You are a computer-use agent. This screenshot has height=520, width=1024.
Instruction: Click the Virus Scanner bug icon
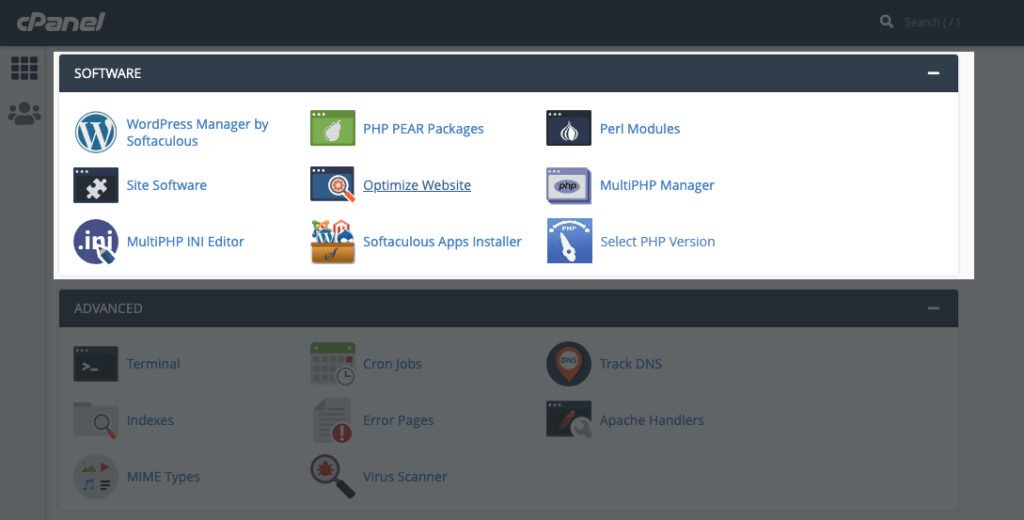332,477
